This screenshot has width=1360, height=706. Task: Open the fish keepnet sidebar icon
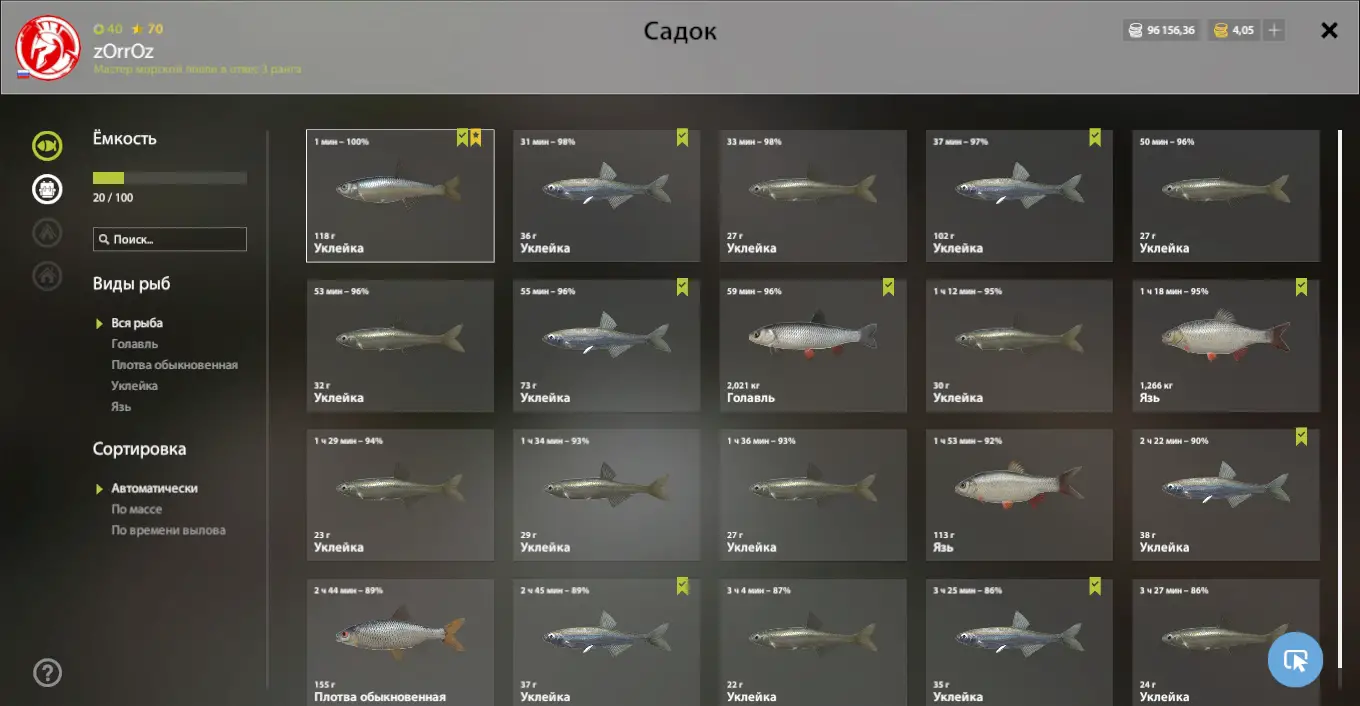click(47, 145)
